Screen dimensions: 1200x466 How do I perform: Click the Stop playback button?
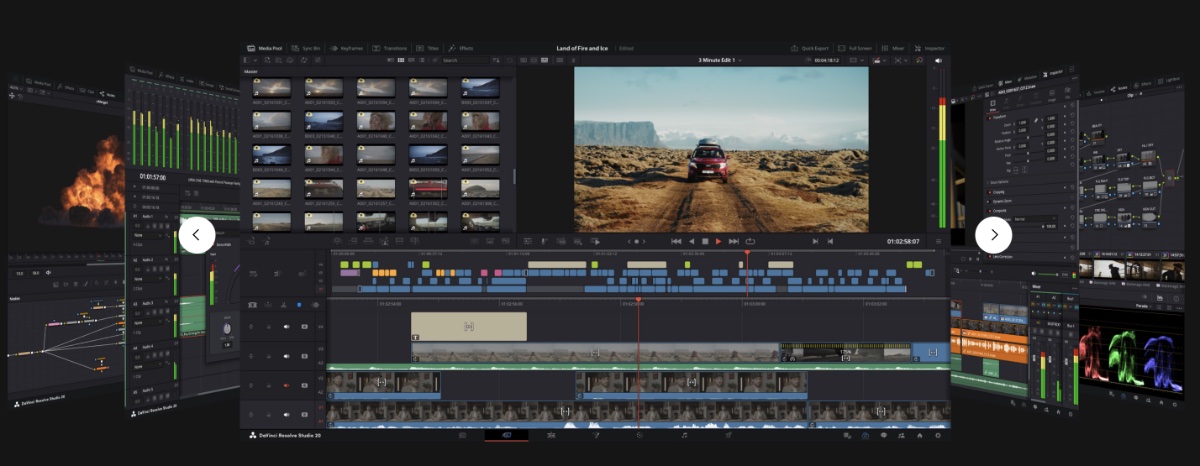click(704, 241)
